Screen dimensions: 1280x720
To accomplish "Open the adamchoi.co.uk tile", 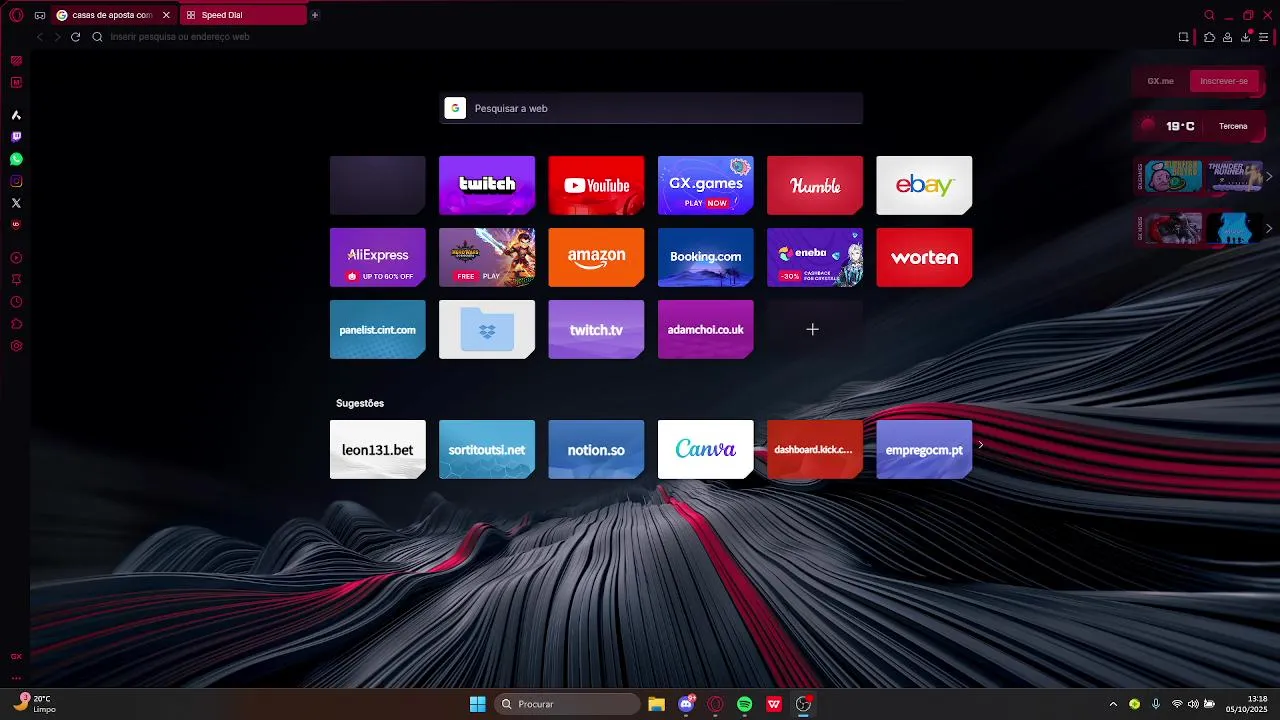I will 705,329.
